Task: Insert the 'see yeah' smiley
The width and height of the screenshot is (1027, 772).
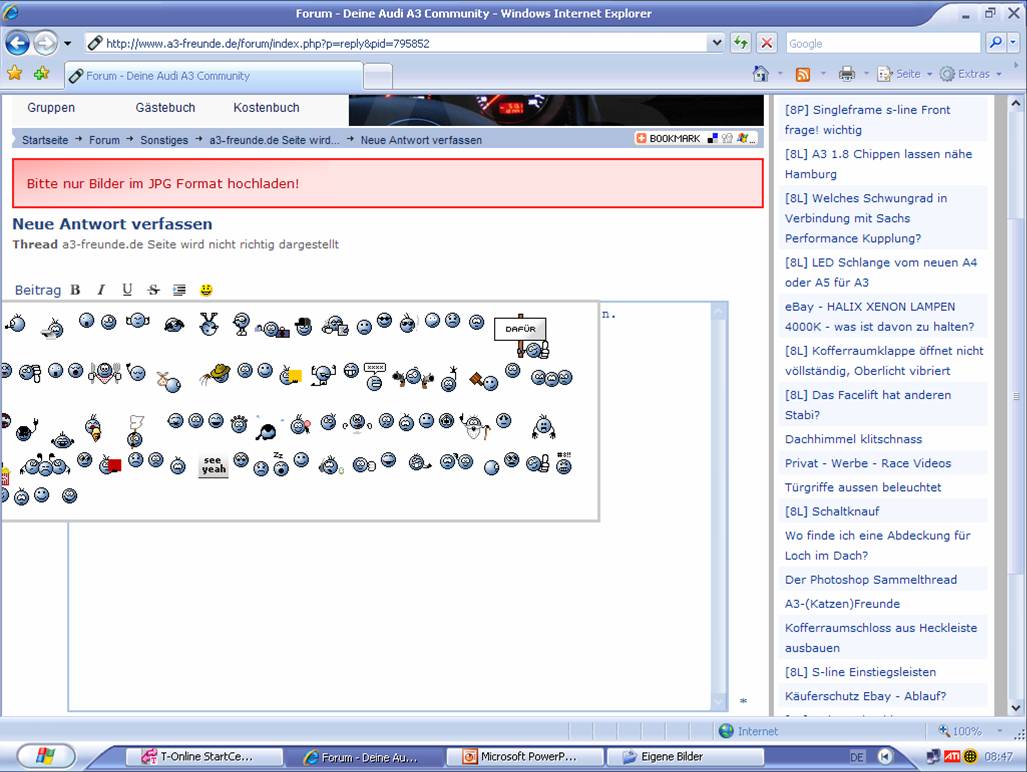Action: coord(214,465)
